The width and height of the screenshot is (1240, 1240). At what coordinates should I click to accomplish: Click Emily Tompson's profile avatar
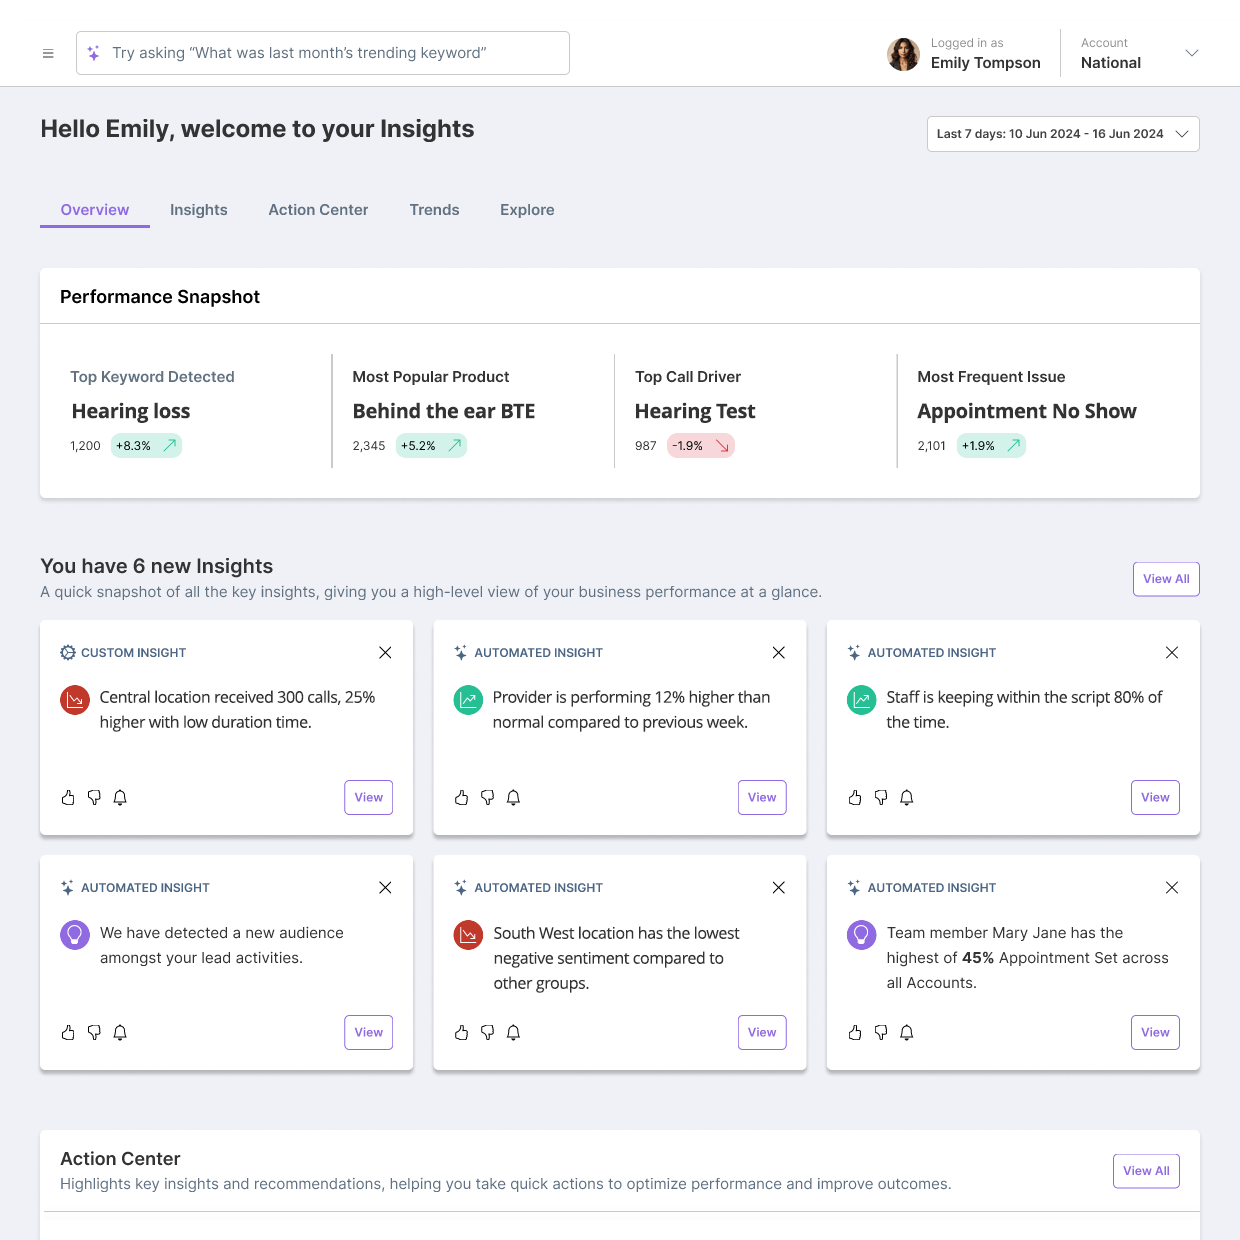903,54
